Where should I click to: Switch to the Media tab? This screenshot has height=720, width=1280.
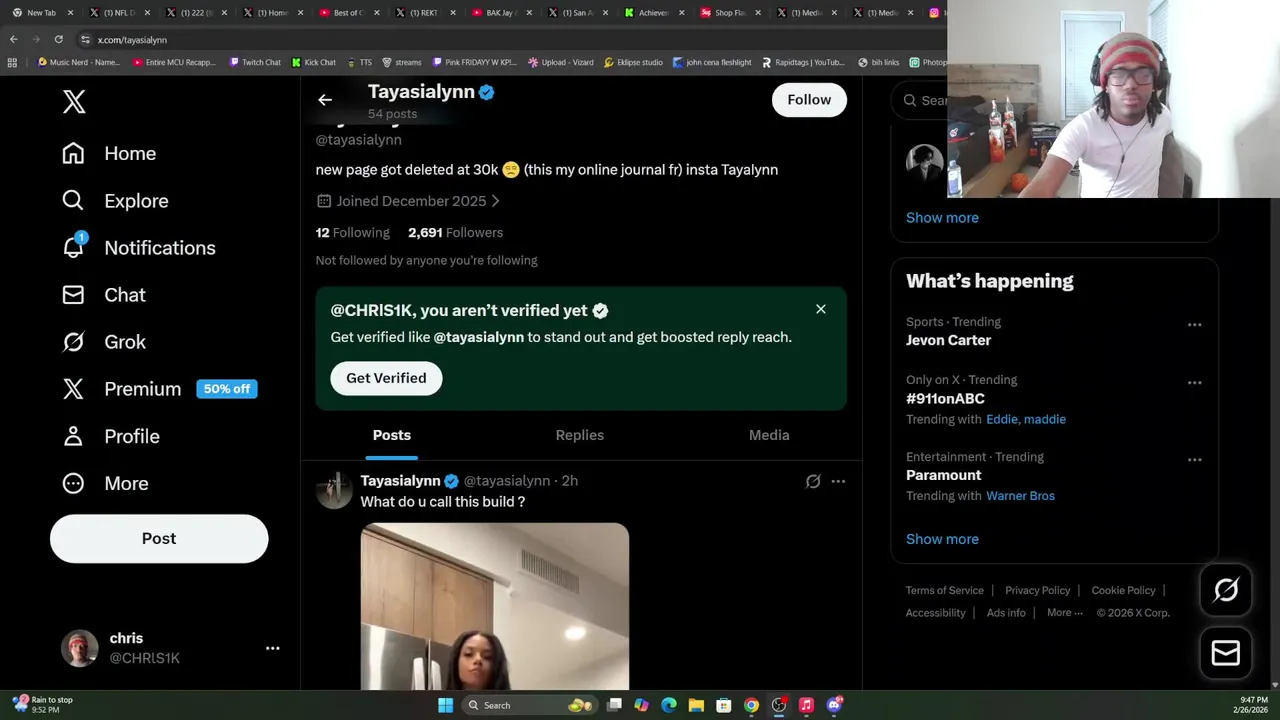coord(769,435)
